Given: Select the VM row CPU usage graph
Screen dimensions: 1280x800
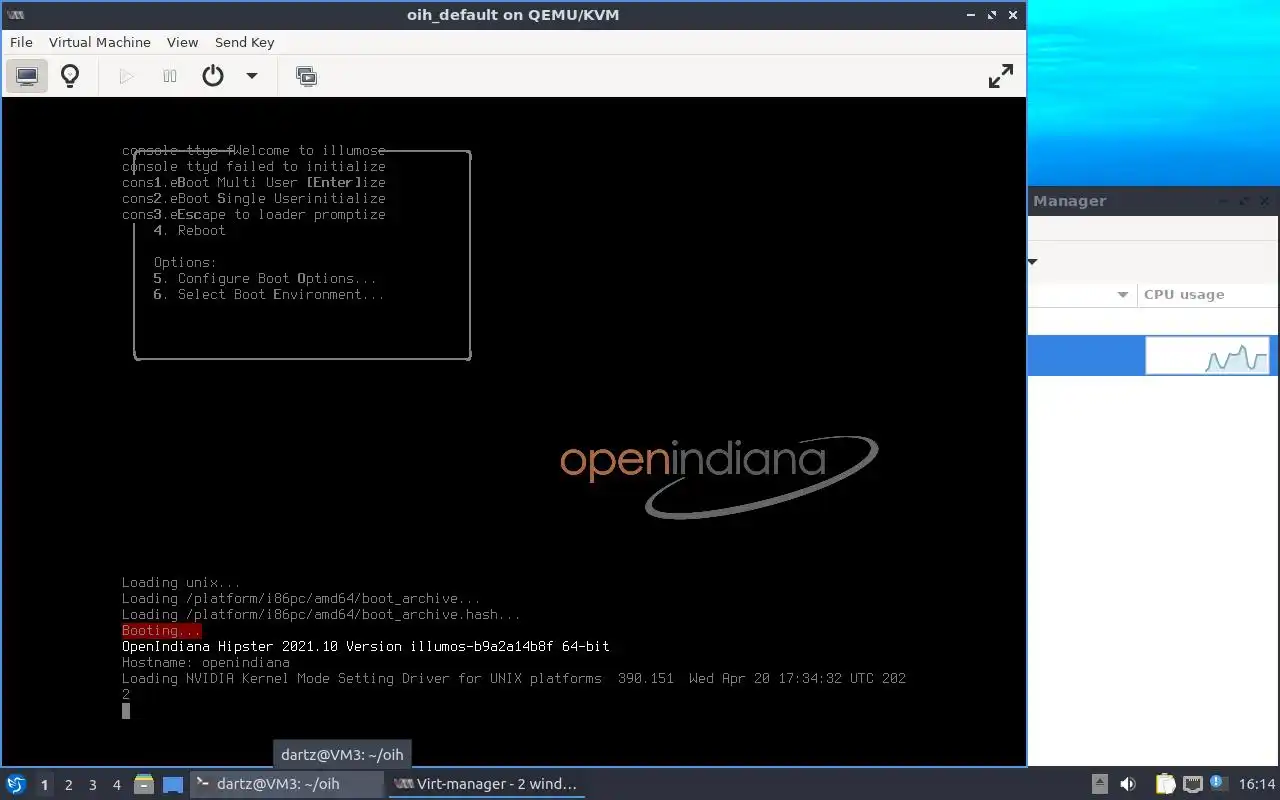Looking at the screenshot, I should click(1207, 355).
